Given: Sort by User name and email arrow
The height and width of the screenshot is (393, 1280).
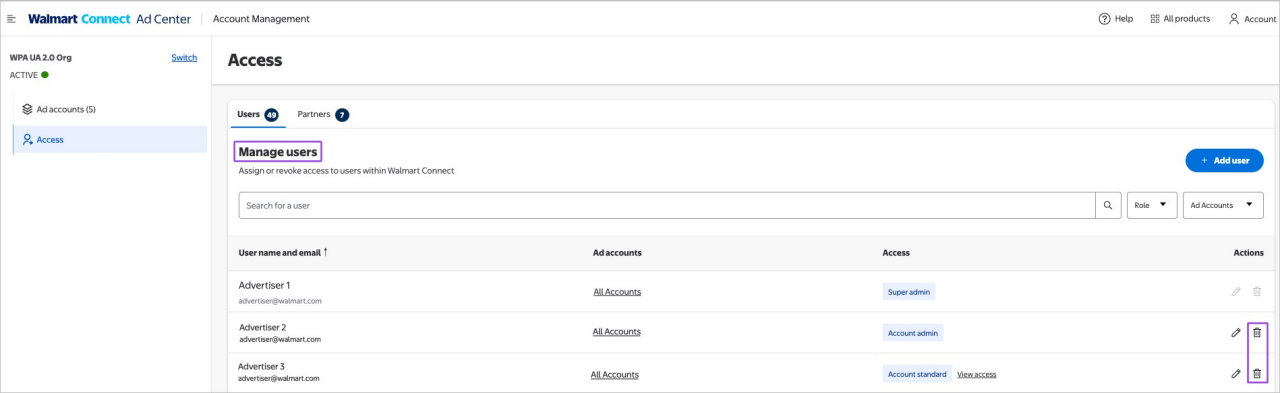Looking at the screenshot, I should (x=325, y=252).
